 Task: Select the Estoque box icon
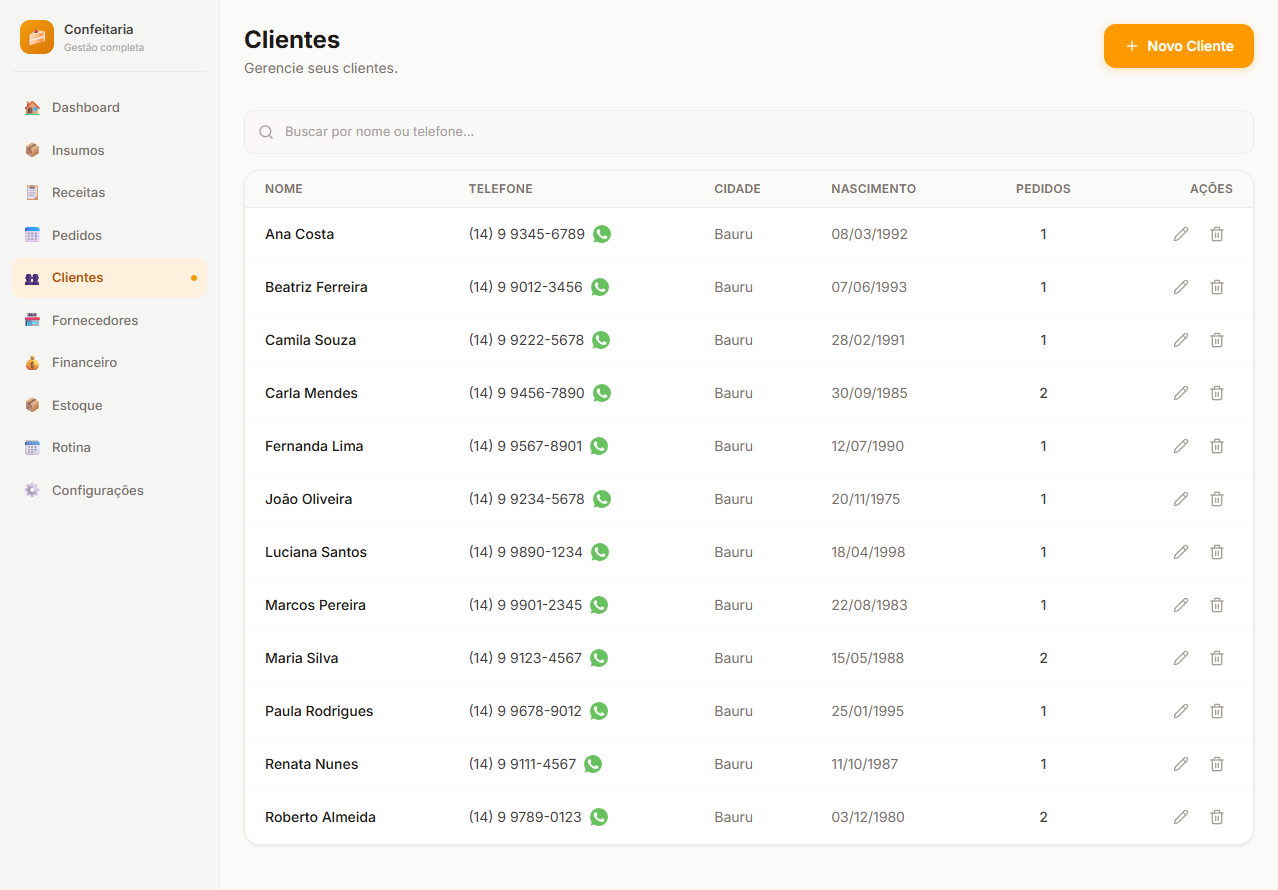pos(33,405)
